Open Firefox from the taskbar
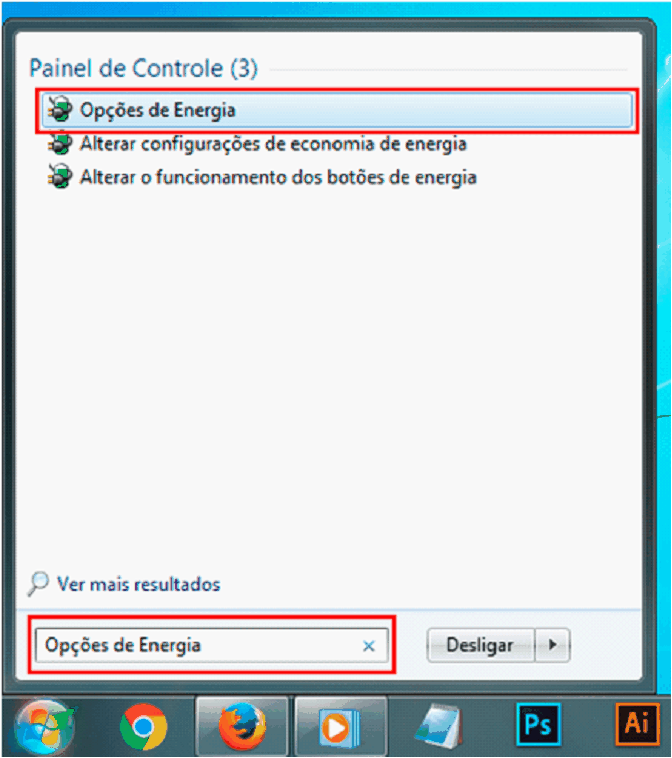Screen dimensions: 672x758 click(242, 727)
